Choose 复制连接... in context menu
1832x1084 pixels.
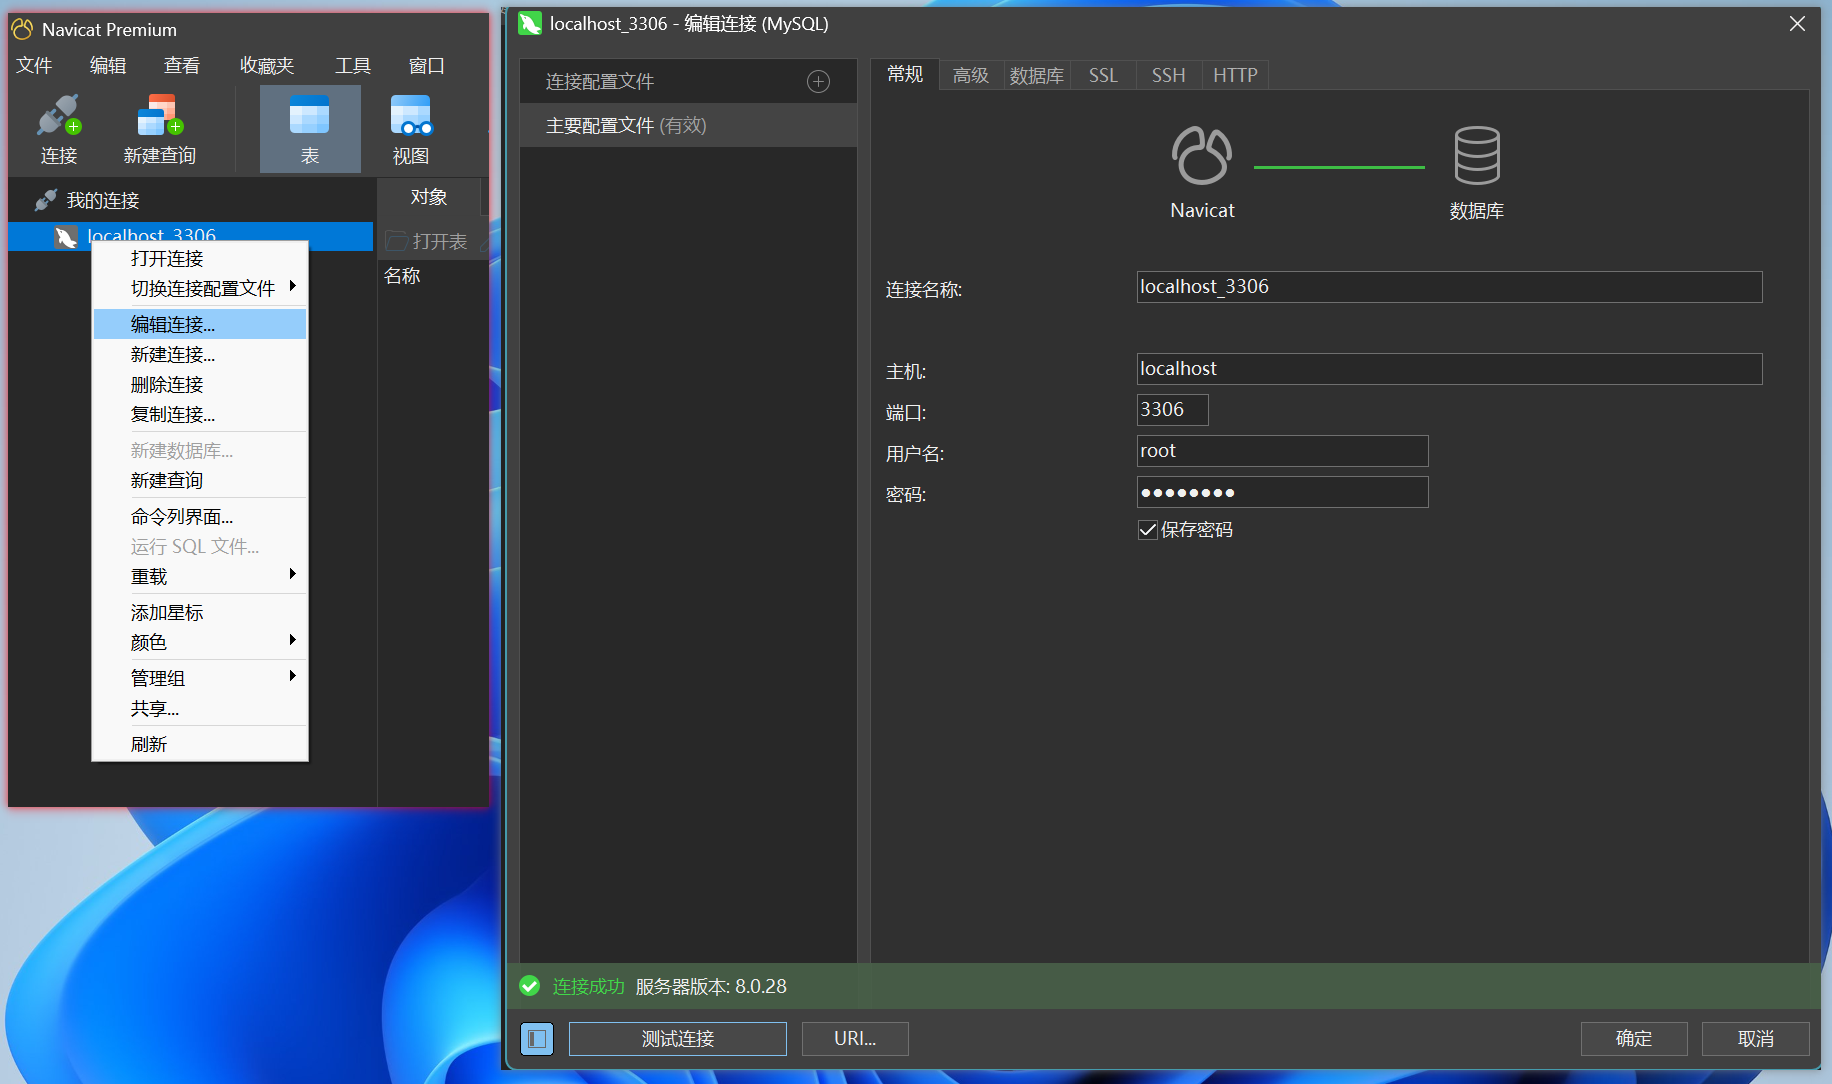point(200,415)
